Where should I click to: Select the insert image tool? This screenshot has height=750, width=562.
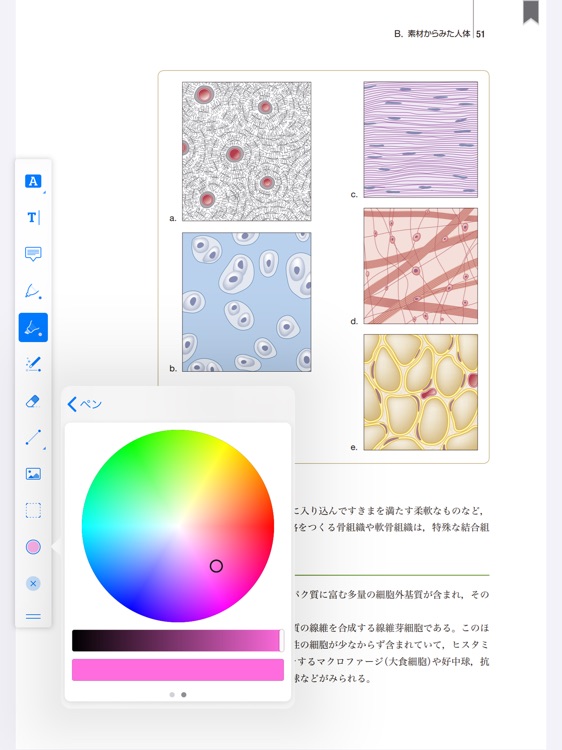point(33,474)
